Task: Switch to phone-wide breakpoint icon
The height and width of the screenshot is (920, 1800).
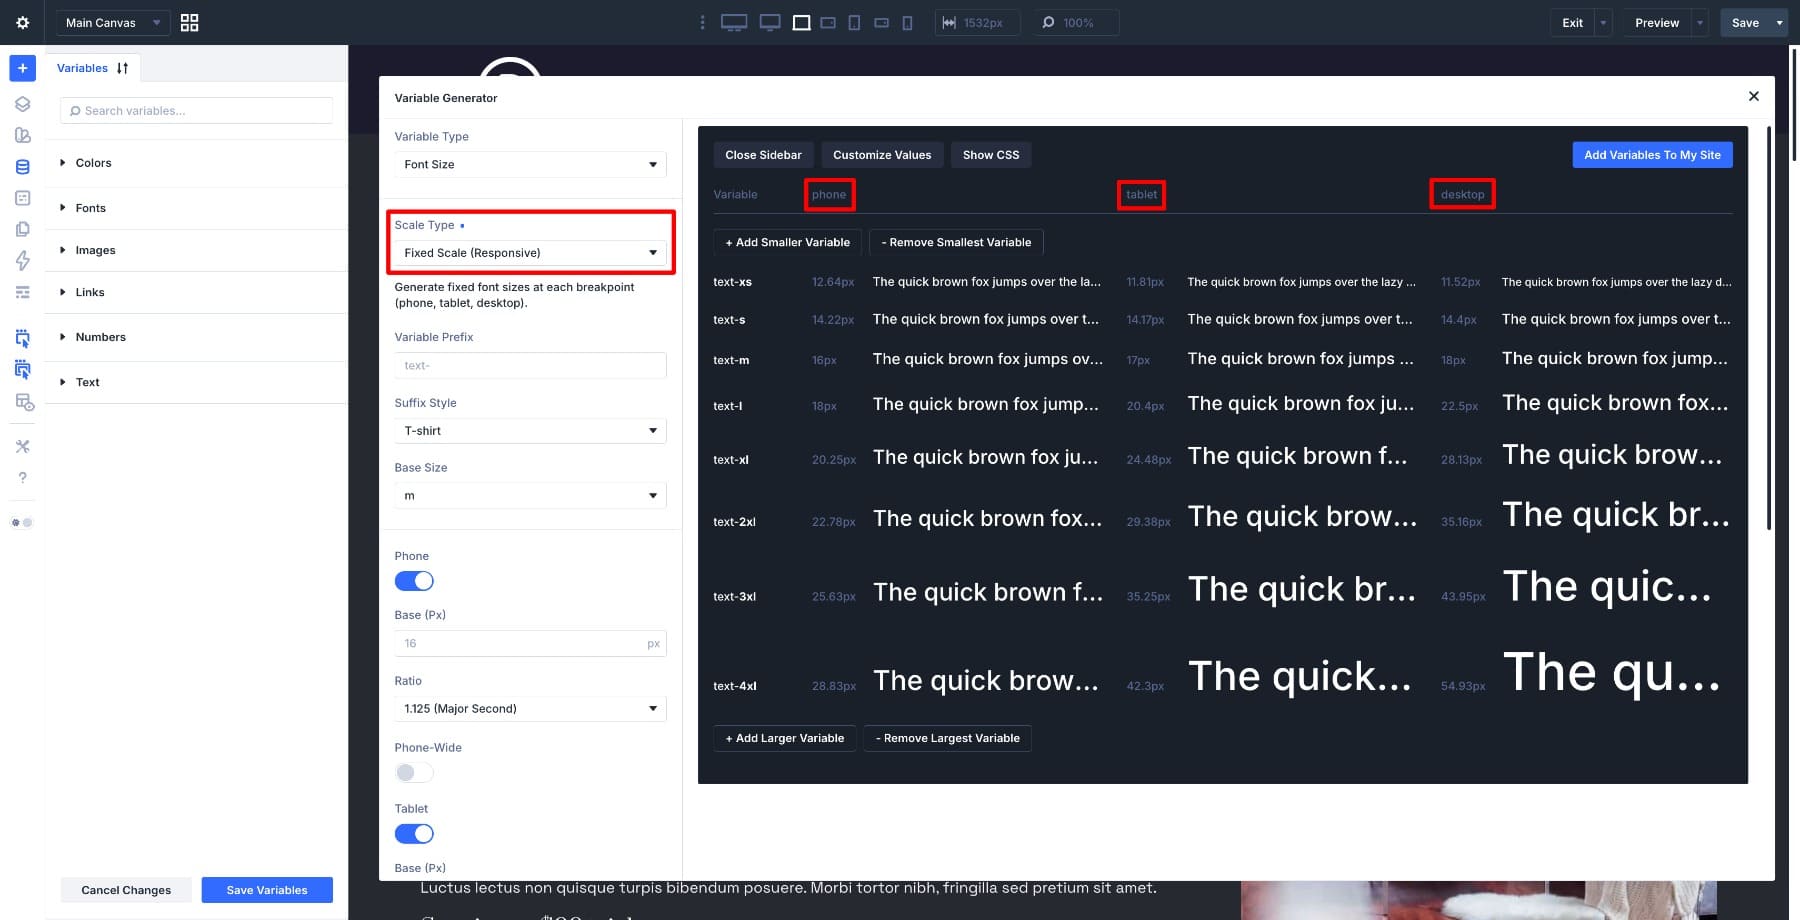Action: point(881,22)
